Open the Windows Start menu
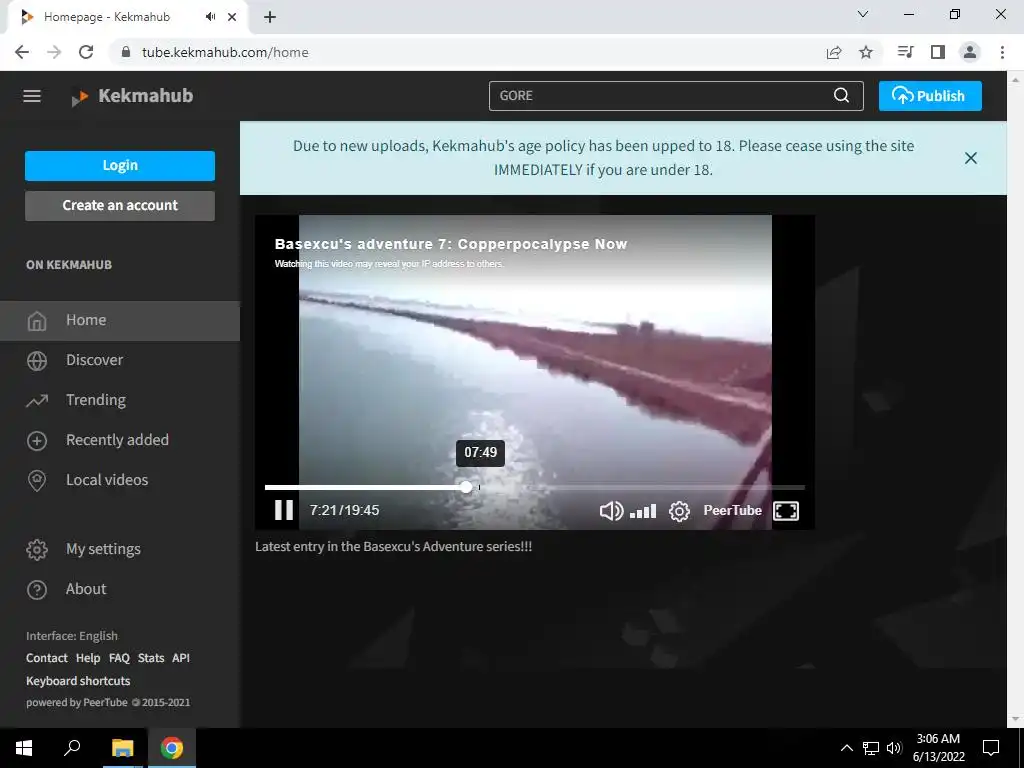The image size is (1024, 768). [x=24, y=748]
